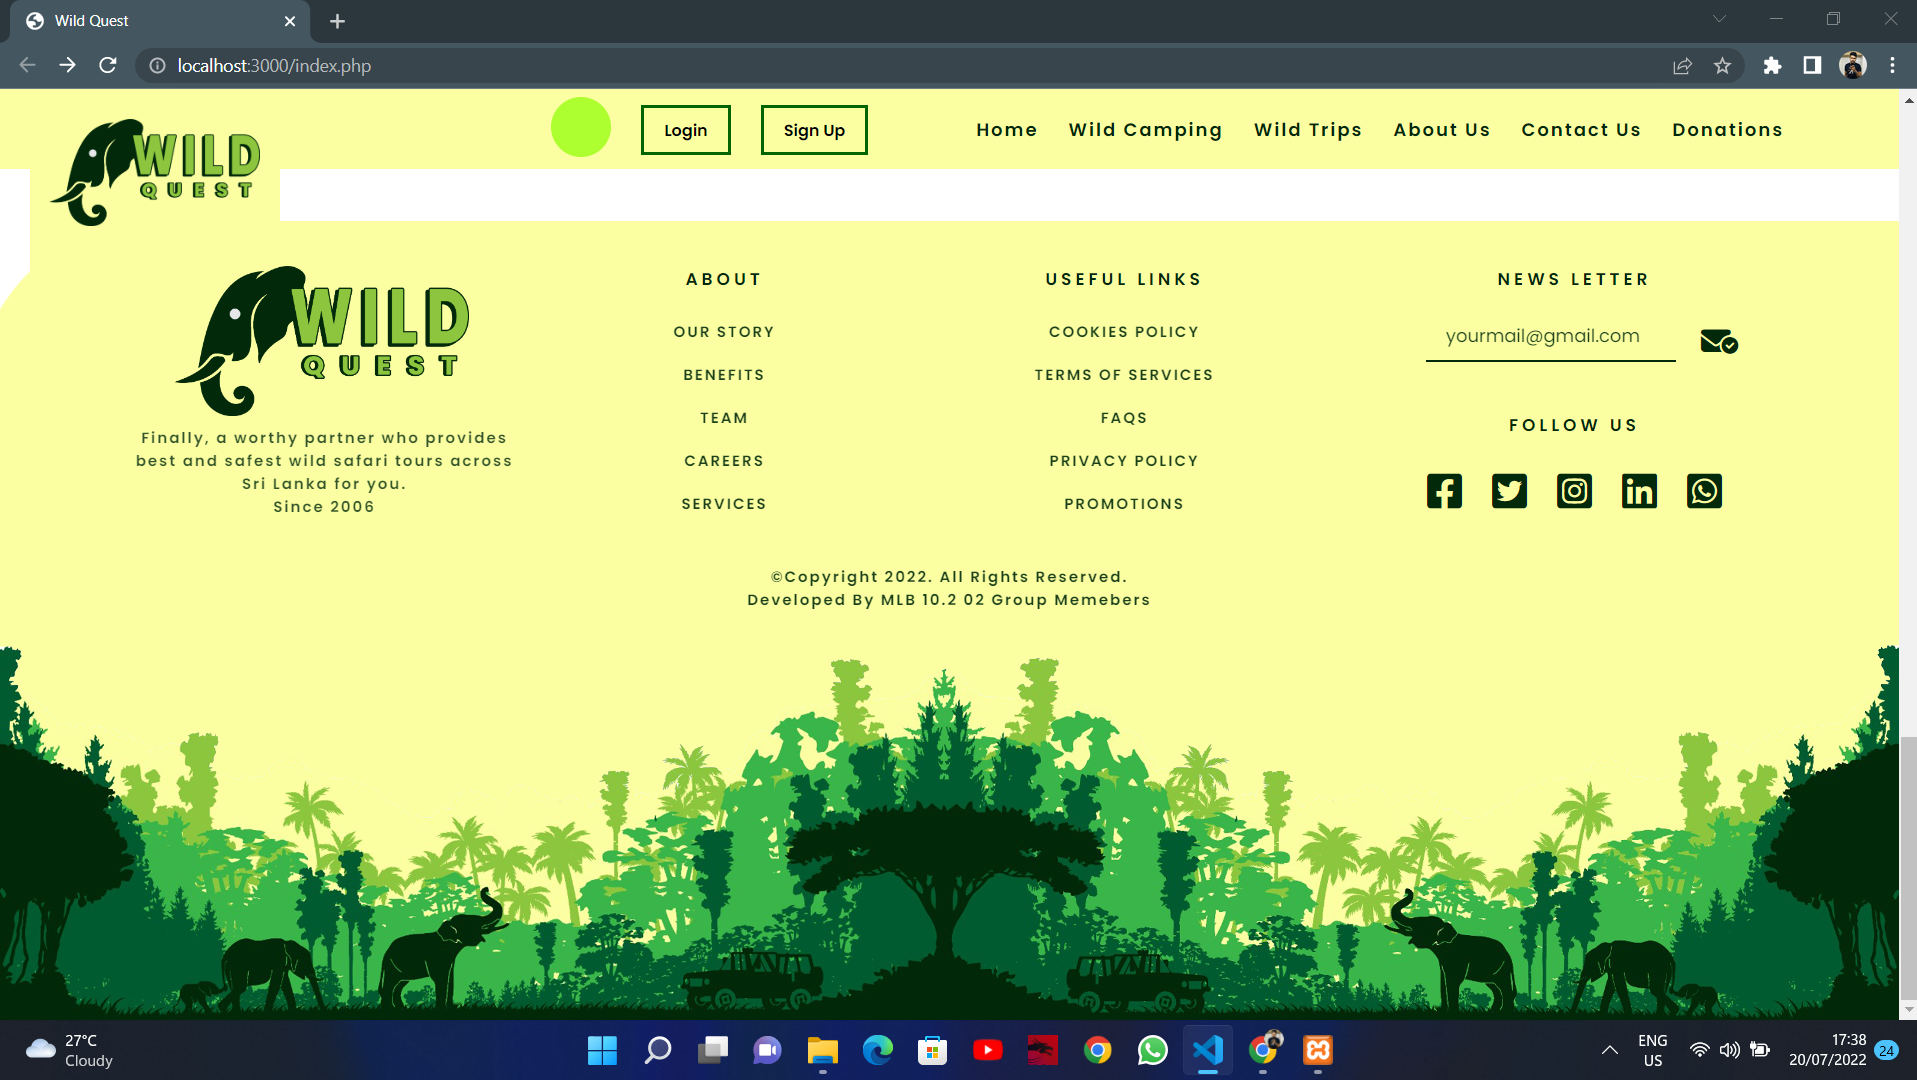The height and width of the screenshot is (1080, 1917).
Task: Open the Privacy Policy link
Action: (1124, 460)
